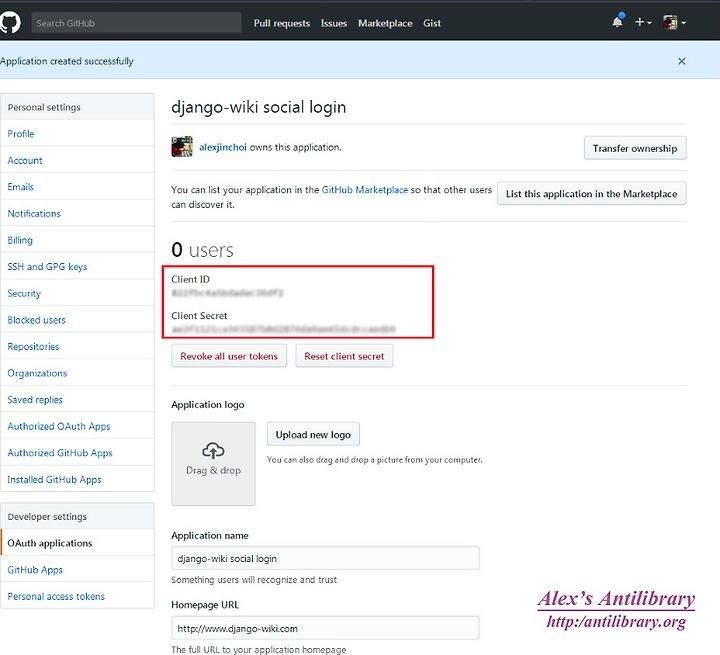
Task: Open Authorized OAuth Apps
Action: (77, 426)
